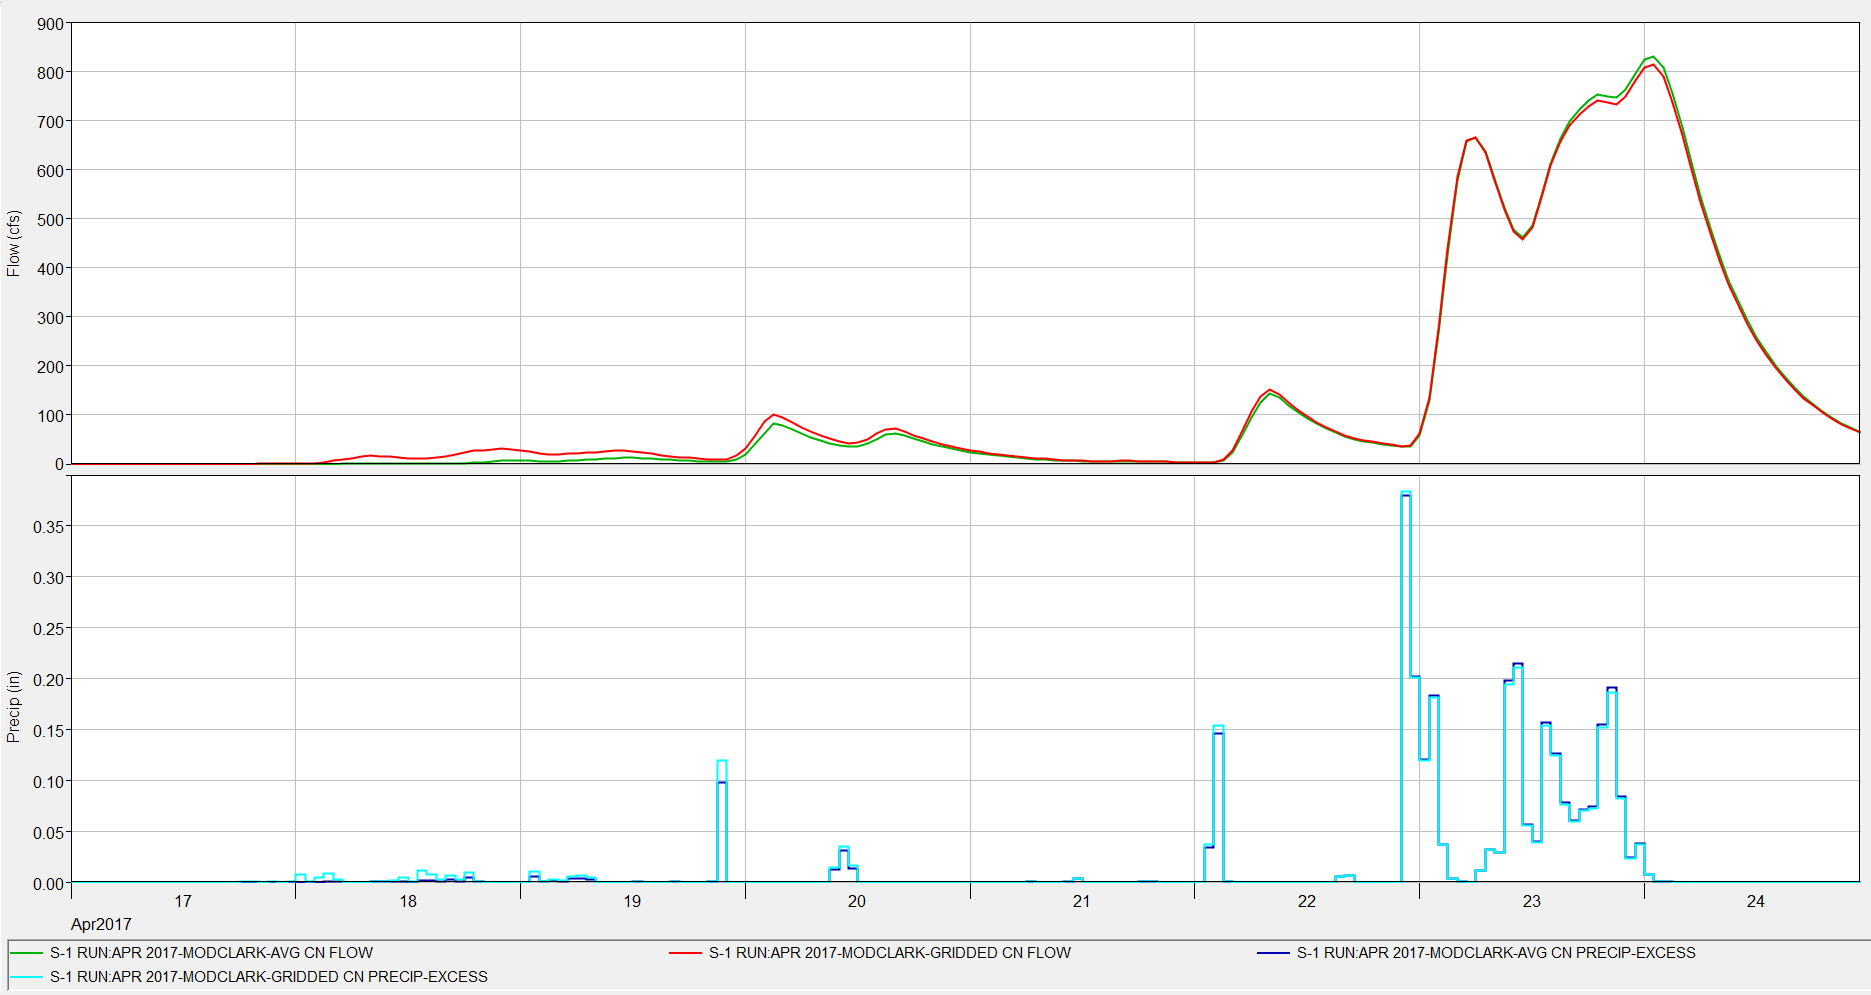Click the cyan GRIDDED CN PRECIP-EXCESS legend line
1871x995 pixels.
click(27, 977)
